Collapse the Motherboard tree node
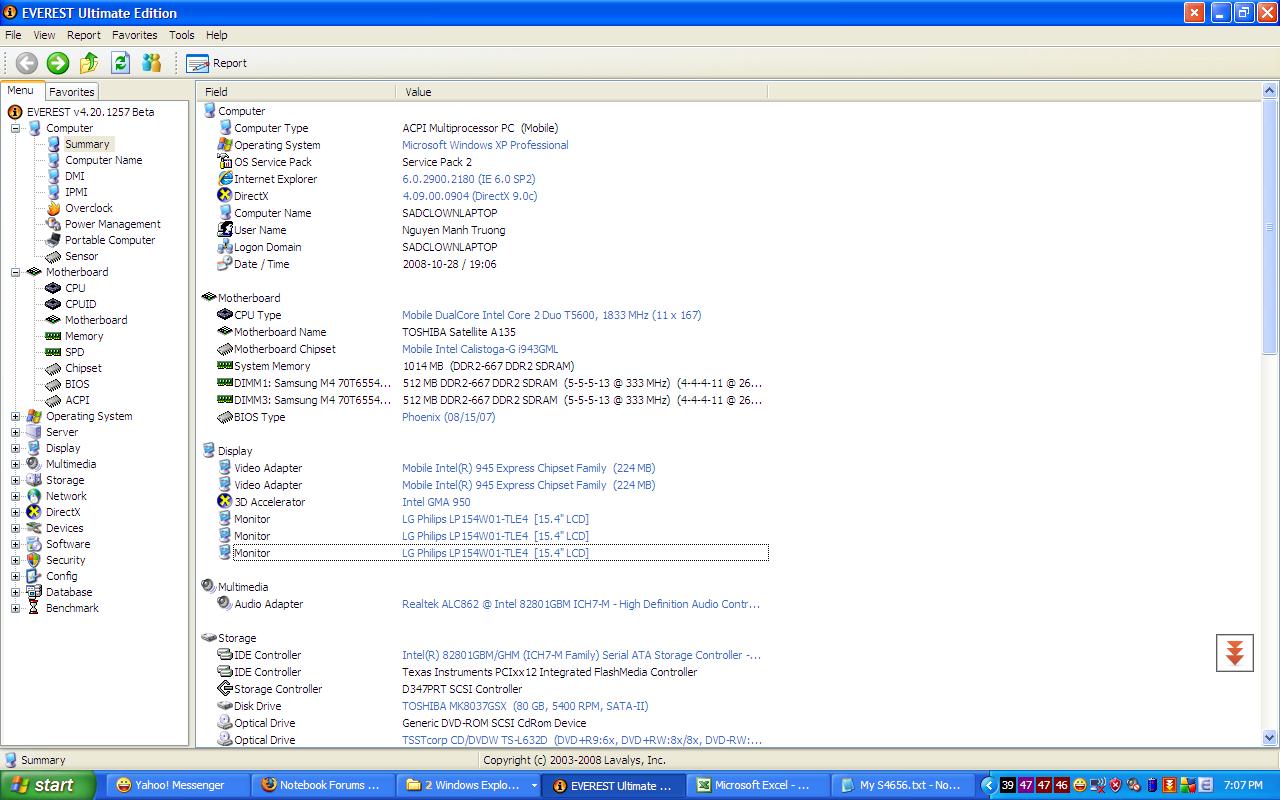 16,272
